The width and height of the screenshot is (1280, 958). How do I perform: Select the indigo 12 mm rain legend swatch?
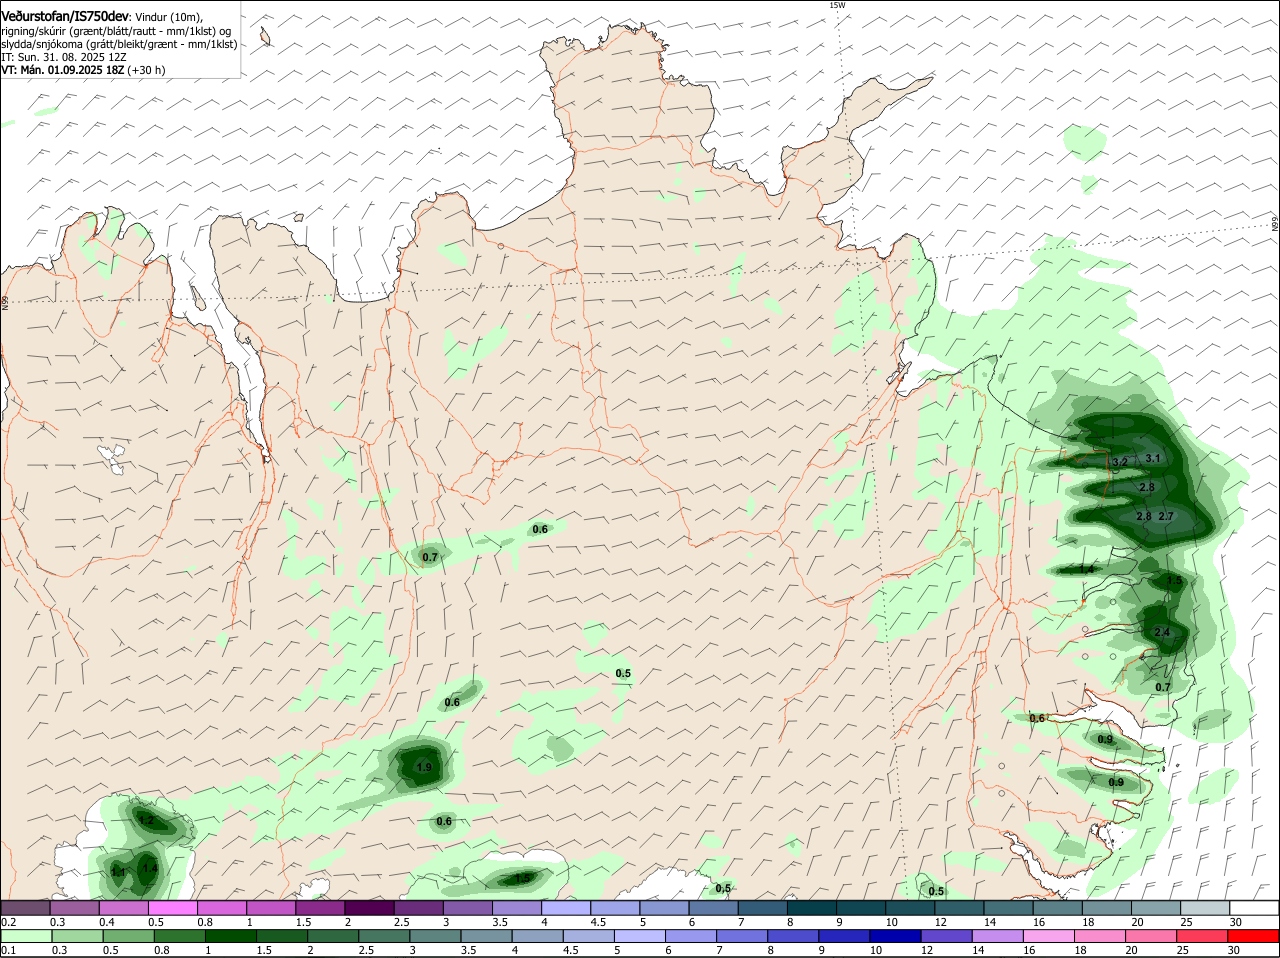point(946,935)
